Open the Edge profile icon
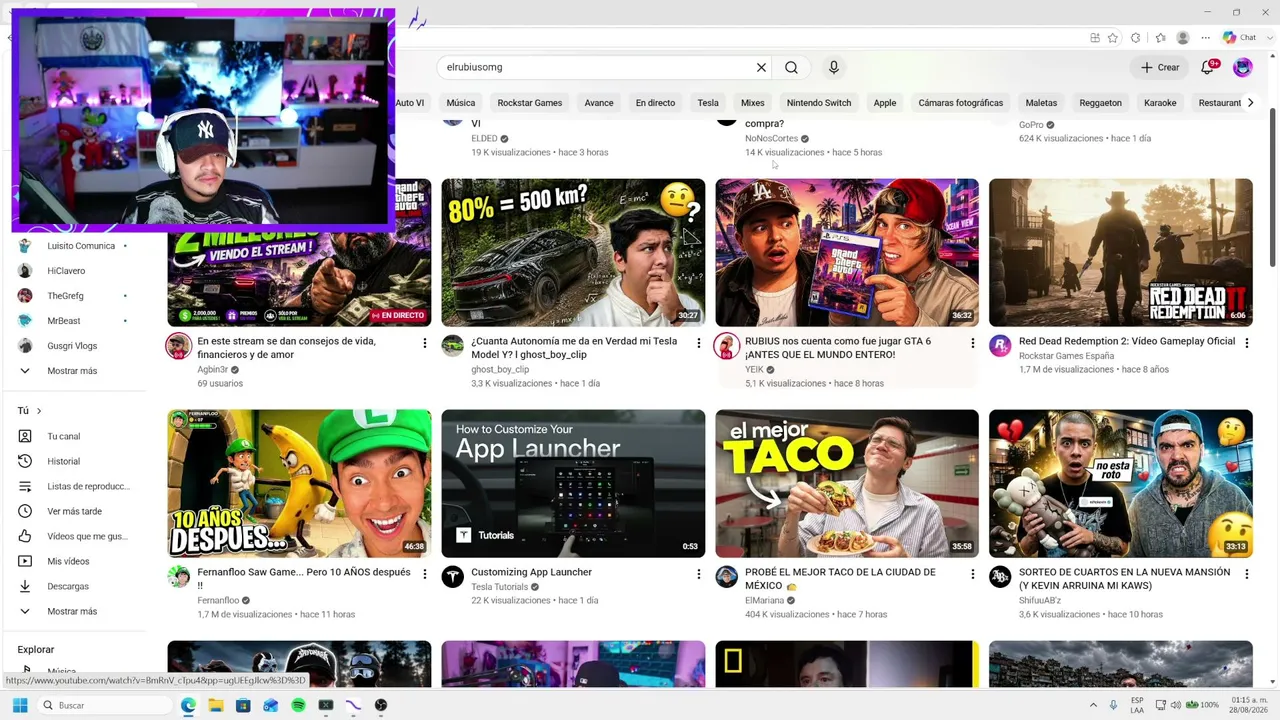 tap(1183, 38)
